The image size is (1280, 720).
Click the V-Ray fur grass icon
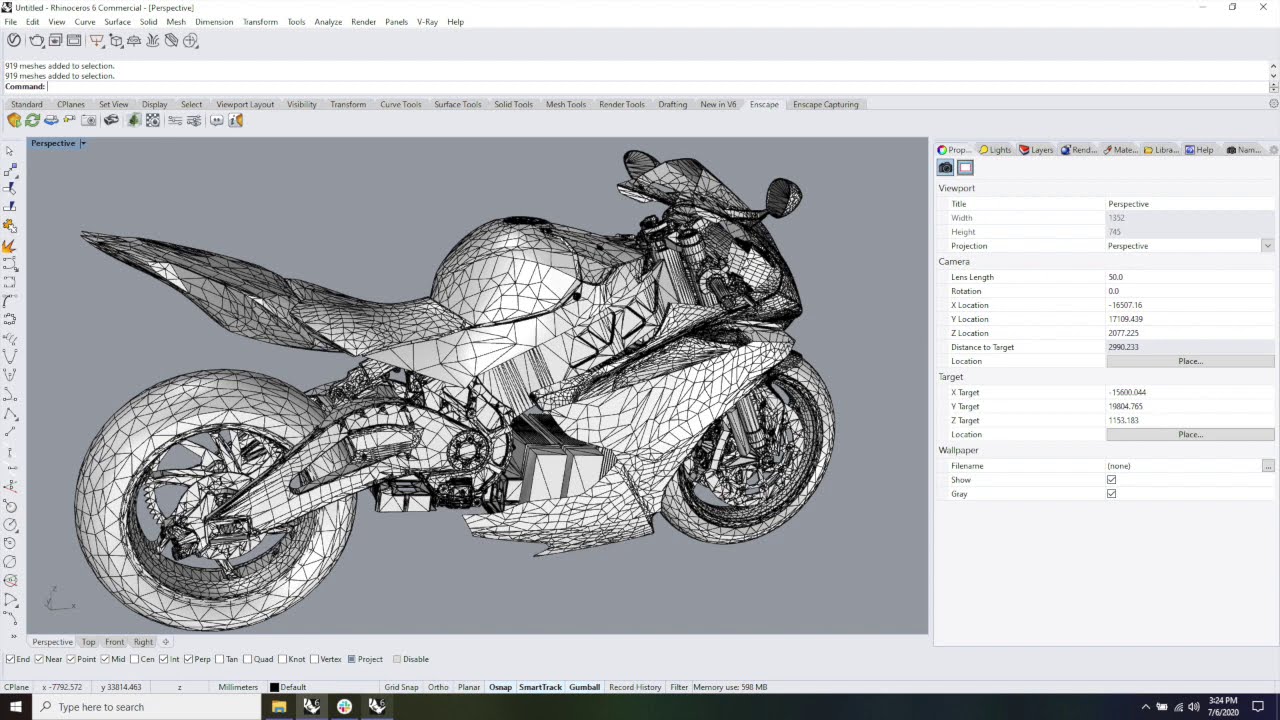point(152,40)
